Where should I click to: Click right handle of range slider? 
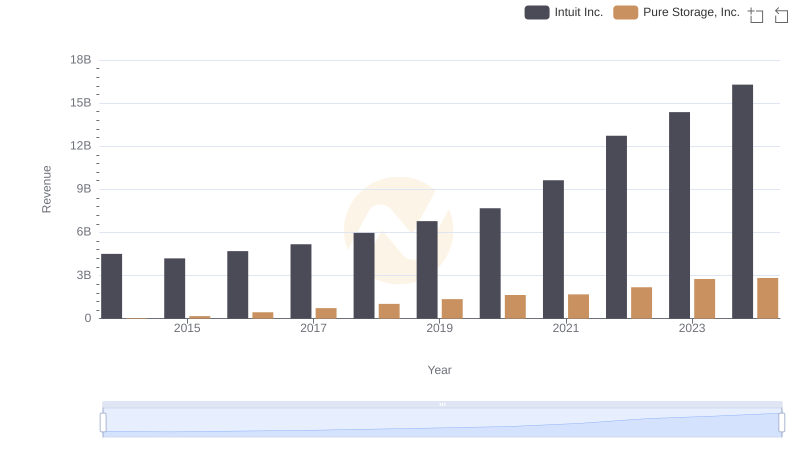click(782, 423)
